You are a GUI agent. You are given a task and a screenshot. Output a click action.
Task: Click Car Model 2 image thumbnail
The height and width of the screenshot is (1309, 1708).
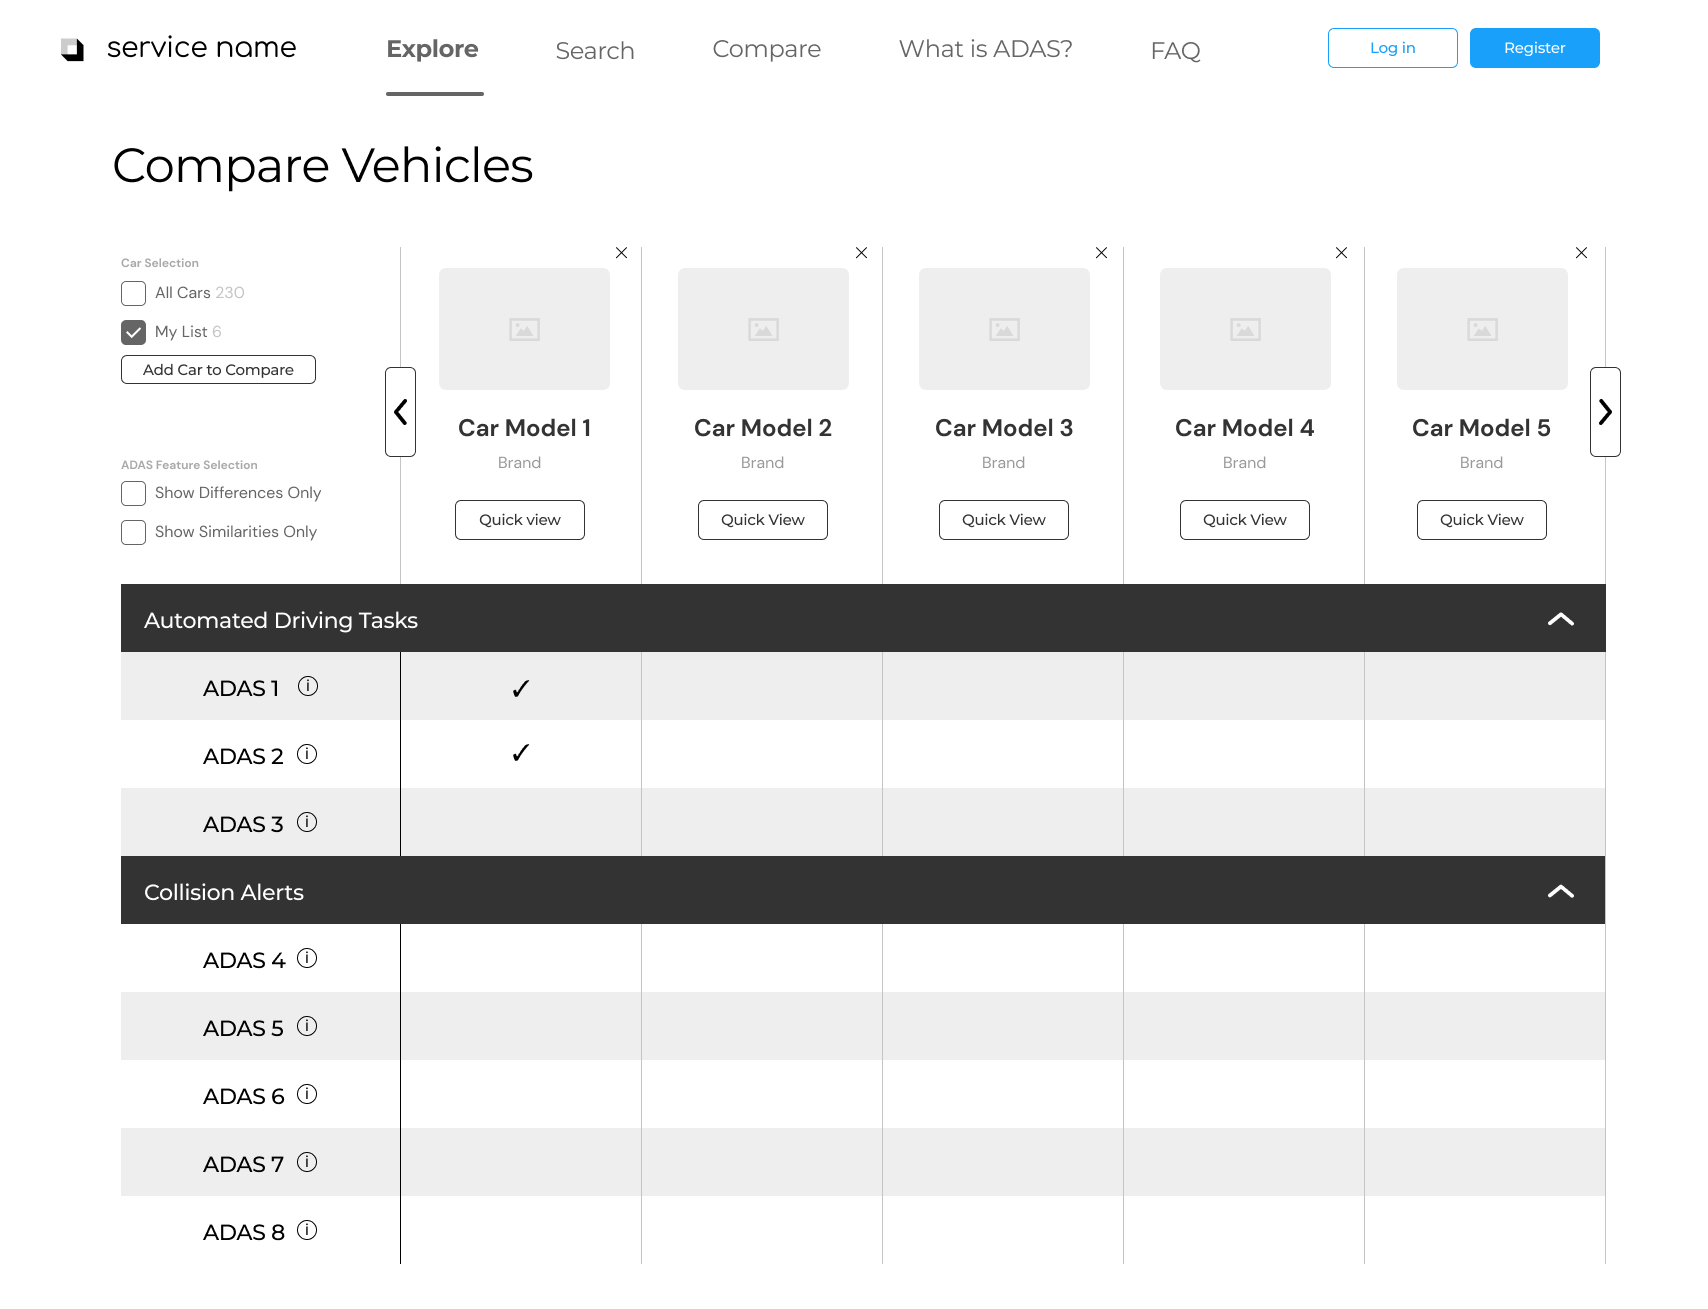[x=763, y=329]
